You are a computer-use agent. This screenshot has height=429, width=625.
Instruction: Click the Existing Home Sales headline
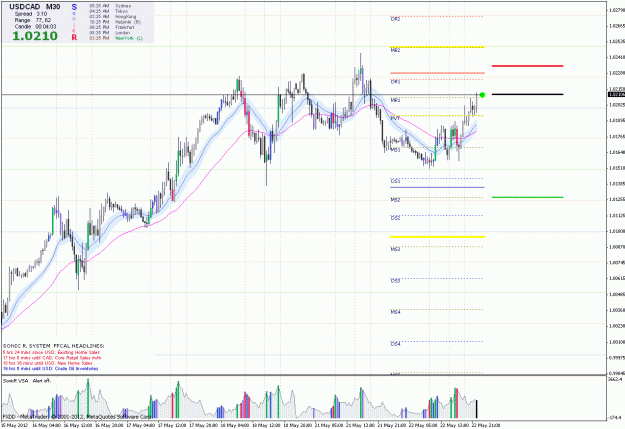tap(51, 353)
